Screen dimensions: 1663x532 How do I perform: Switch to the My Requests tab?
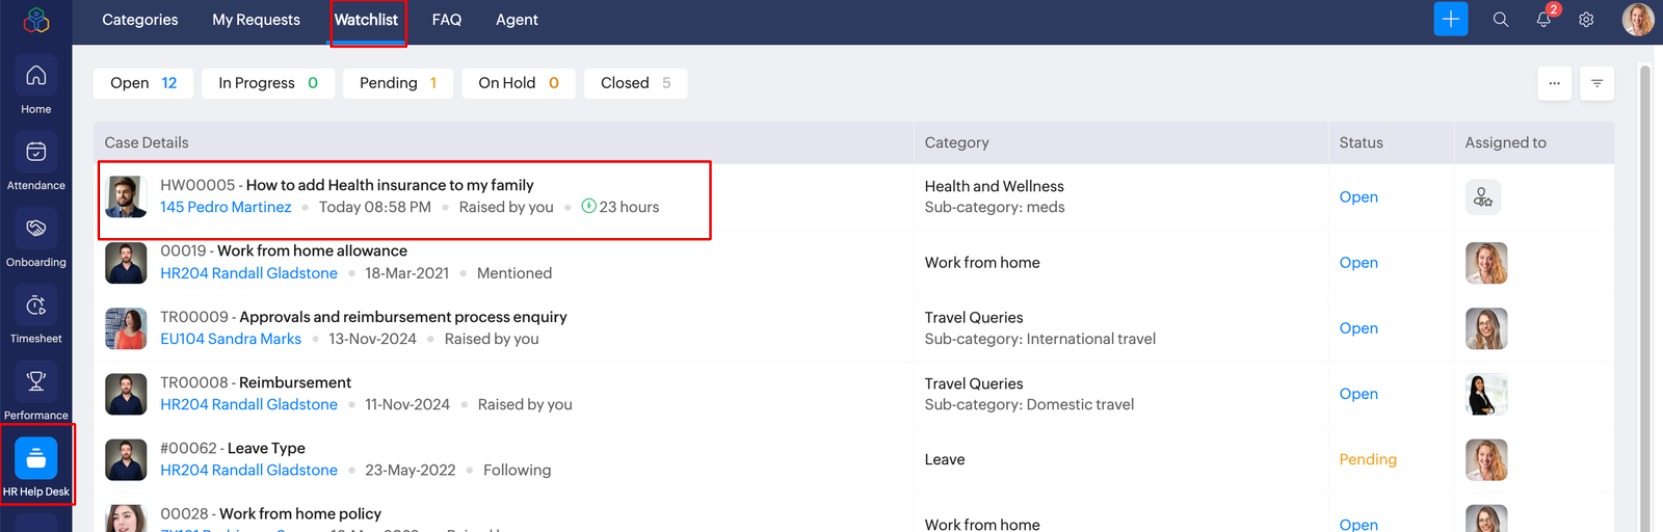click(x=256, y=19)
